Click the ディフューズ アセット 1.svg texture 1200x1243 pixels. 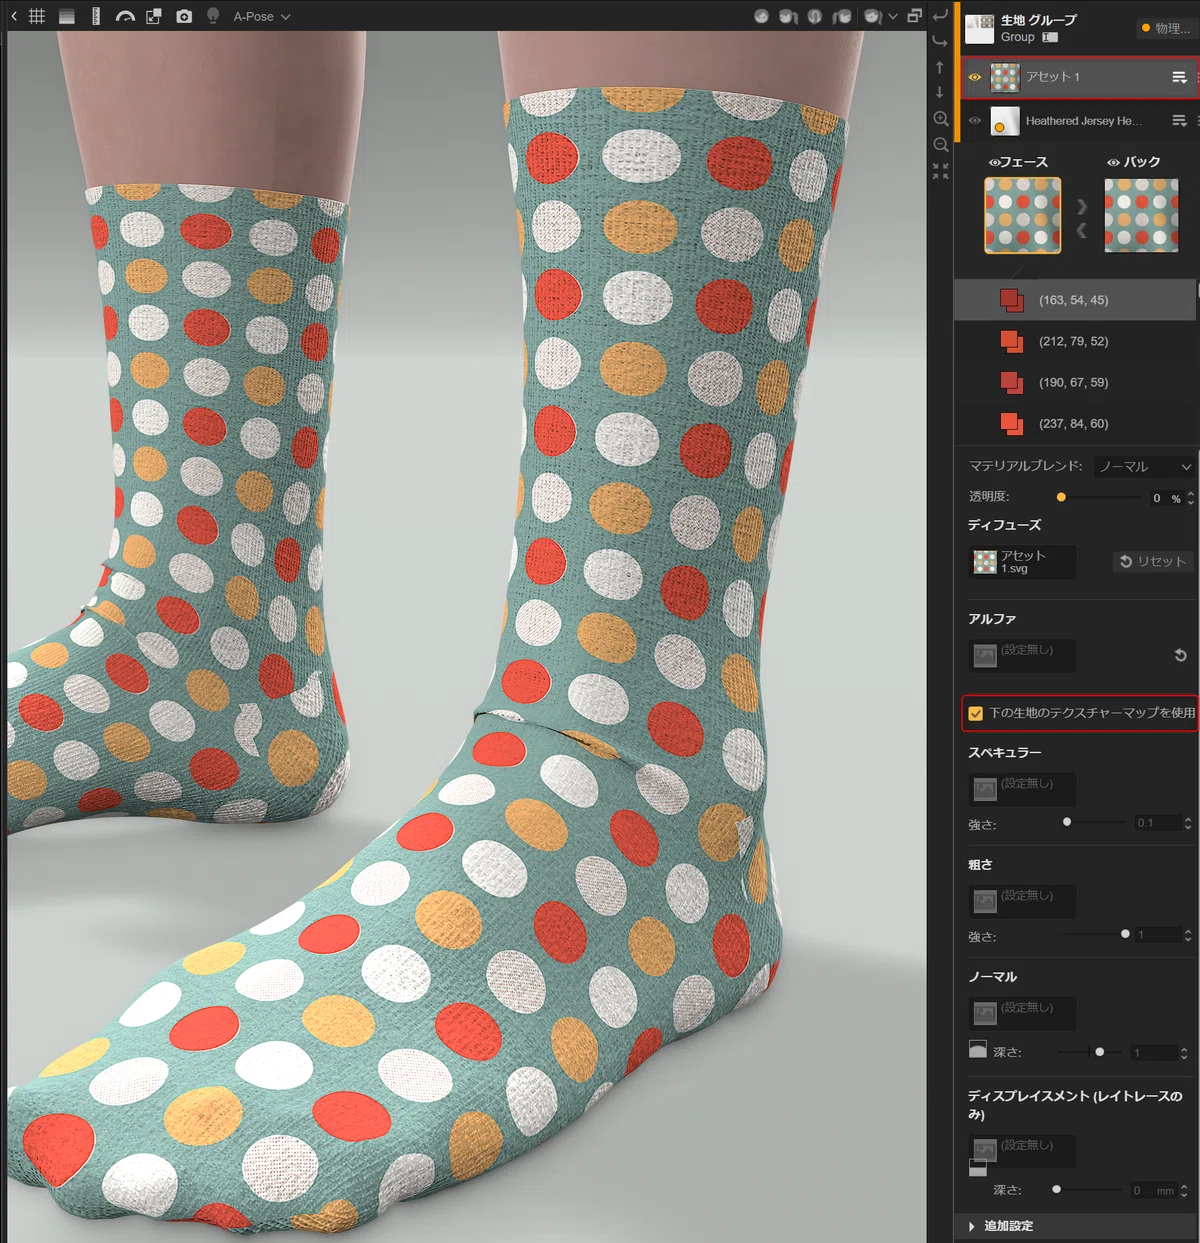(1022, 562)
